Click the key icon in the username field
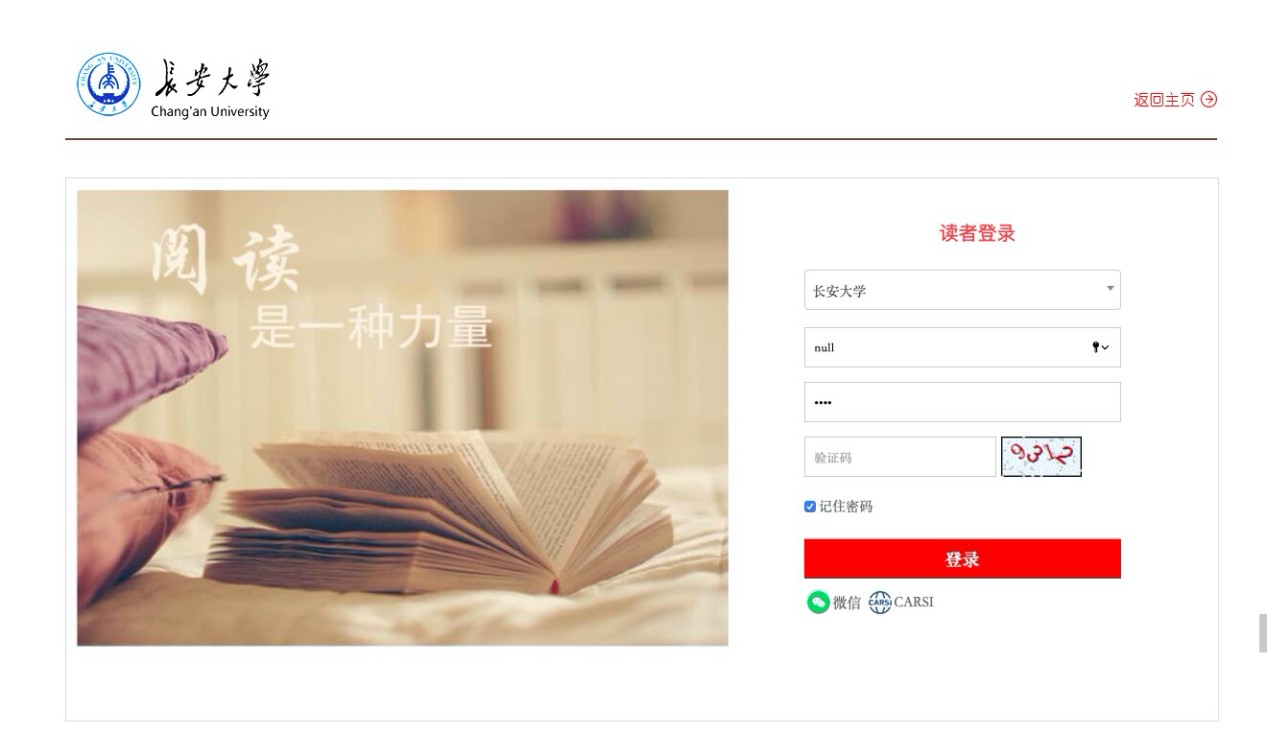 (1095, 347)
